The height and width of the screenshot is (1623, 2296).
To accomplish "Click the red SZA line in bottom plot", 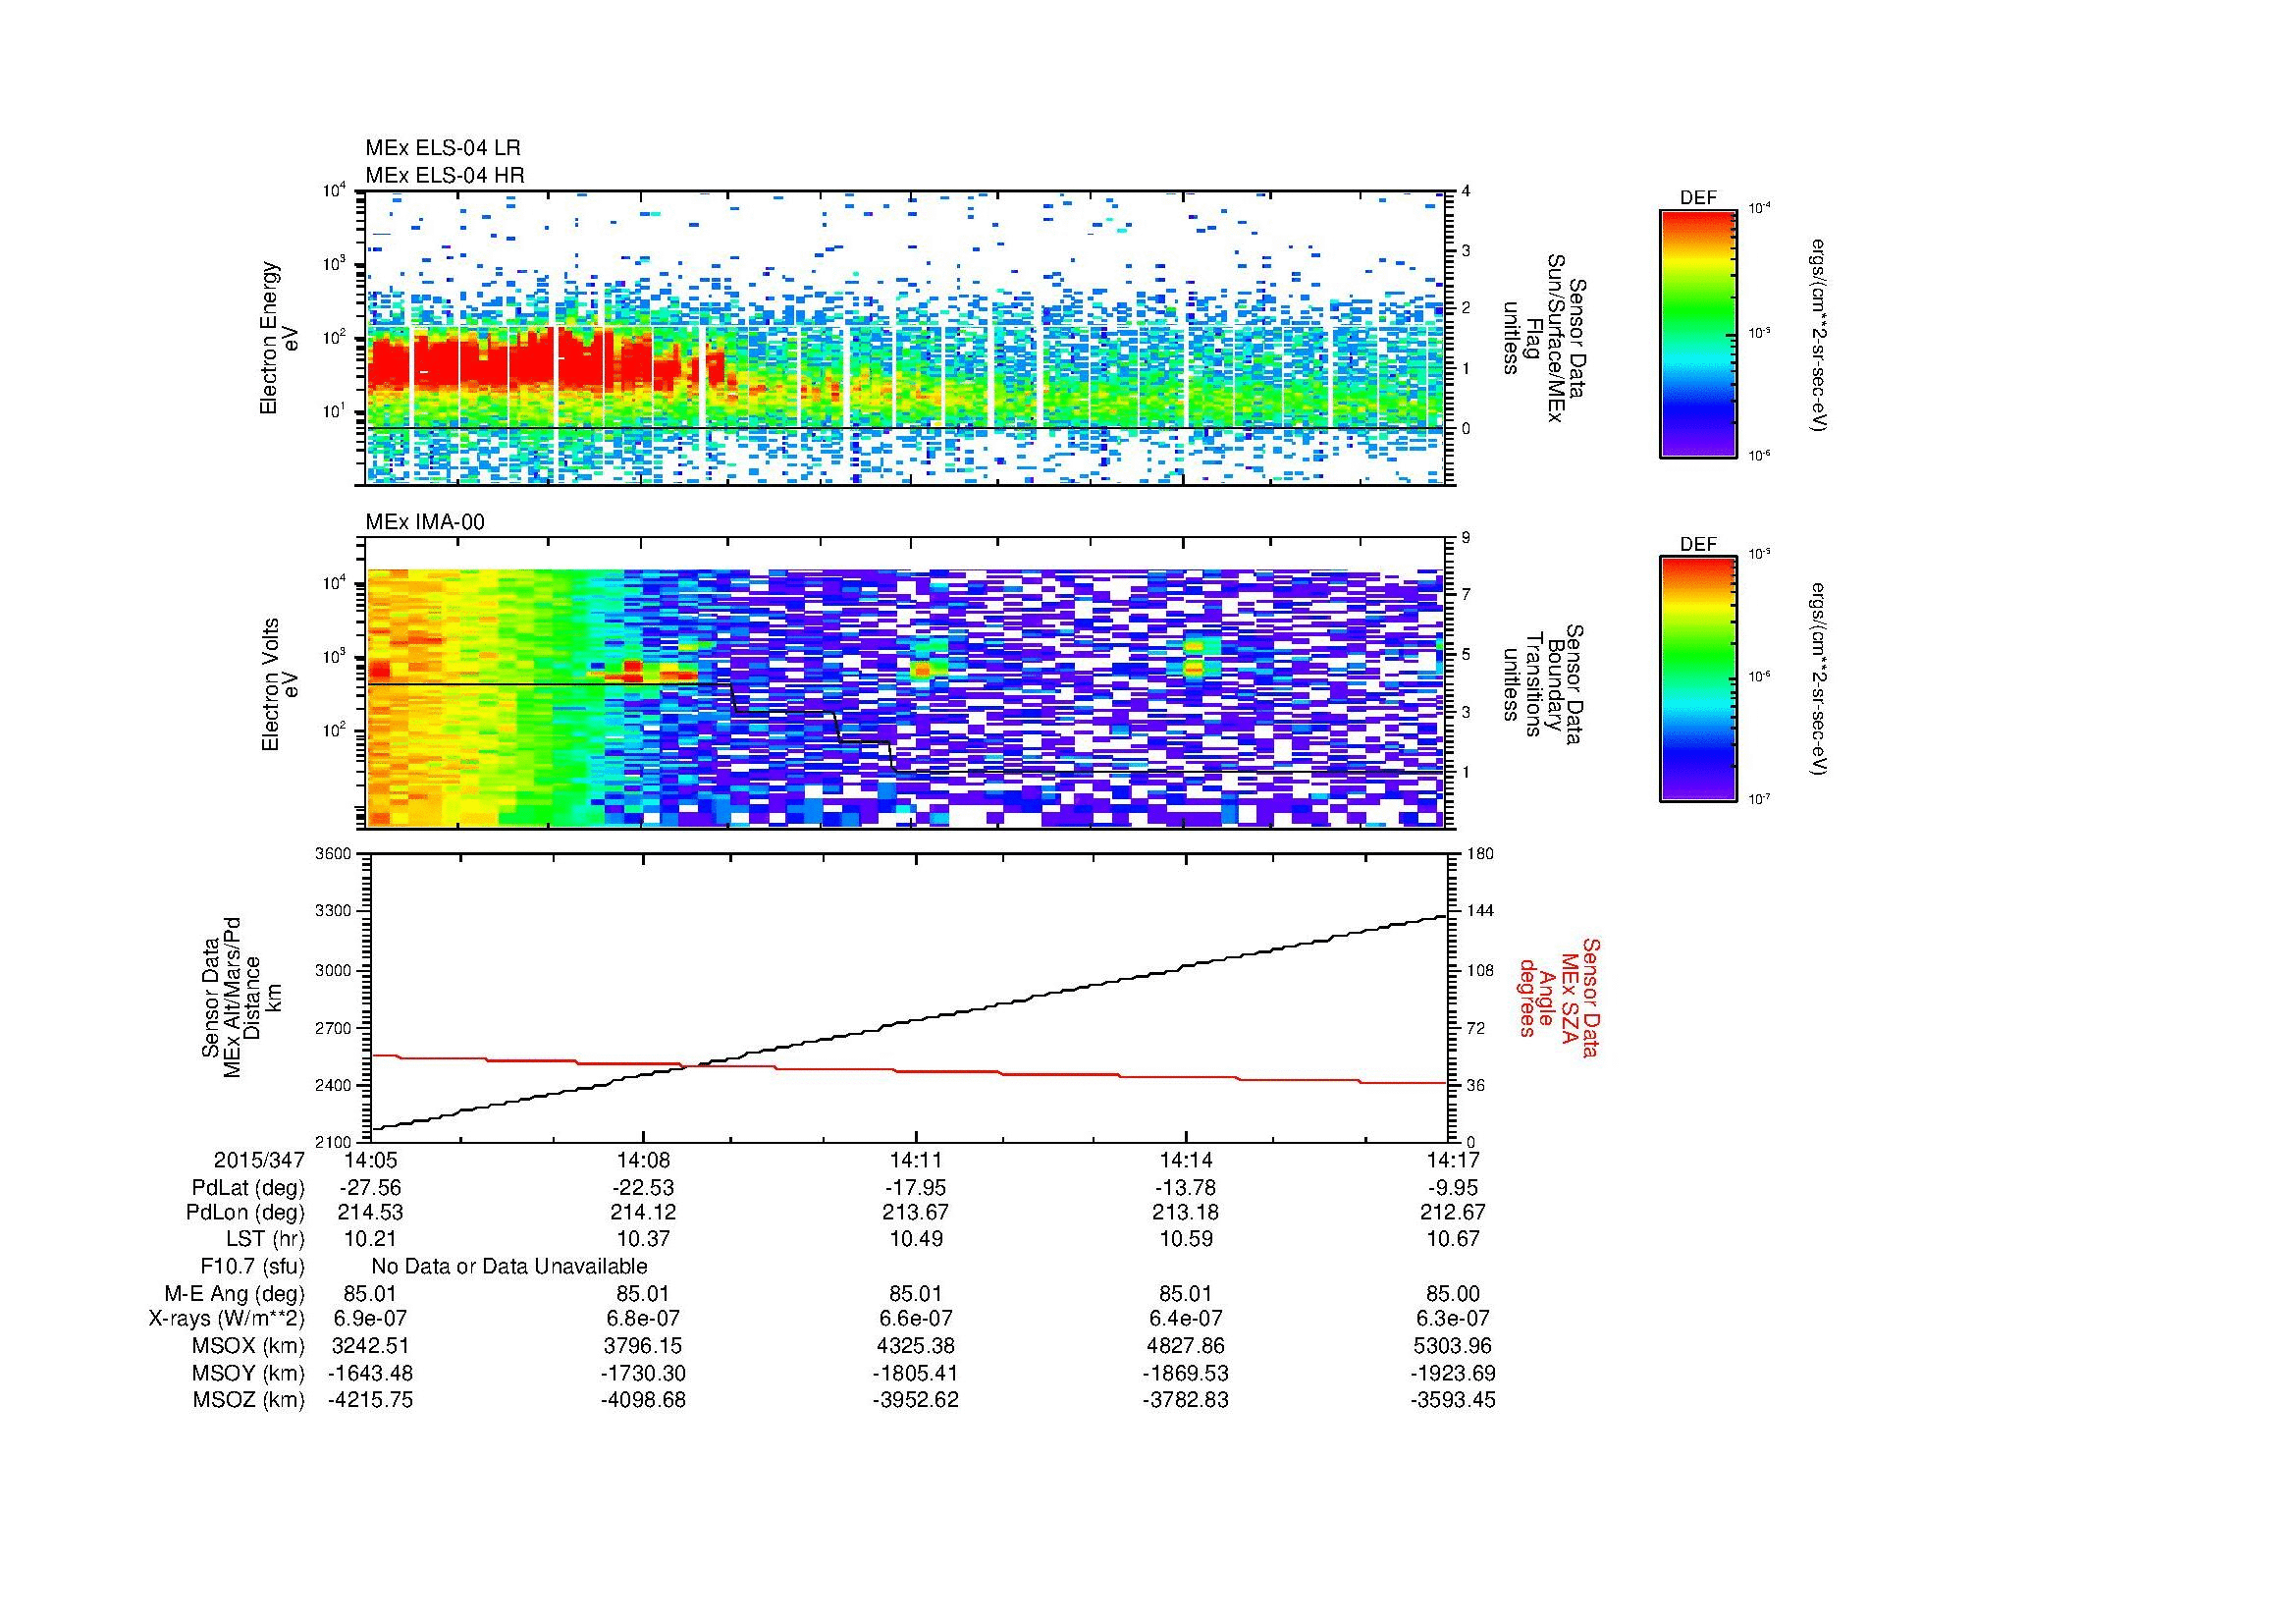I will point(910,1070).
